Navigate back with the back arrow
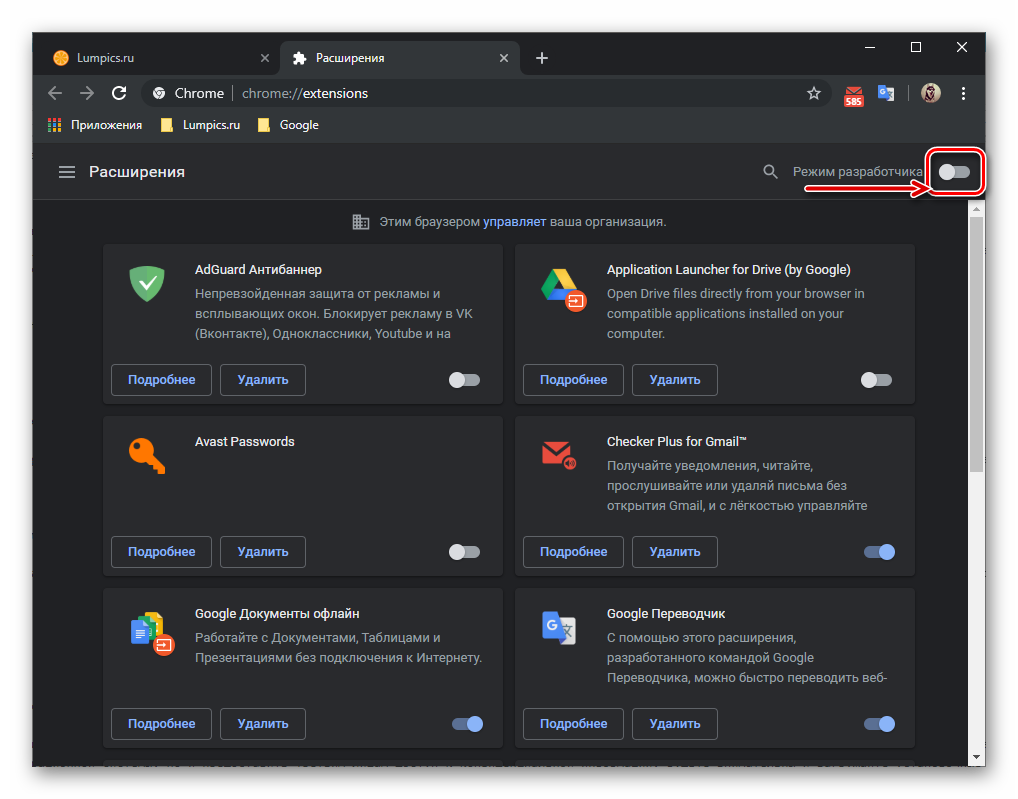The image size is (1018, 799). point(55,93)
